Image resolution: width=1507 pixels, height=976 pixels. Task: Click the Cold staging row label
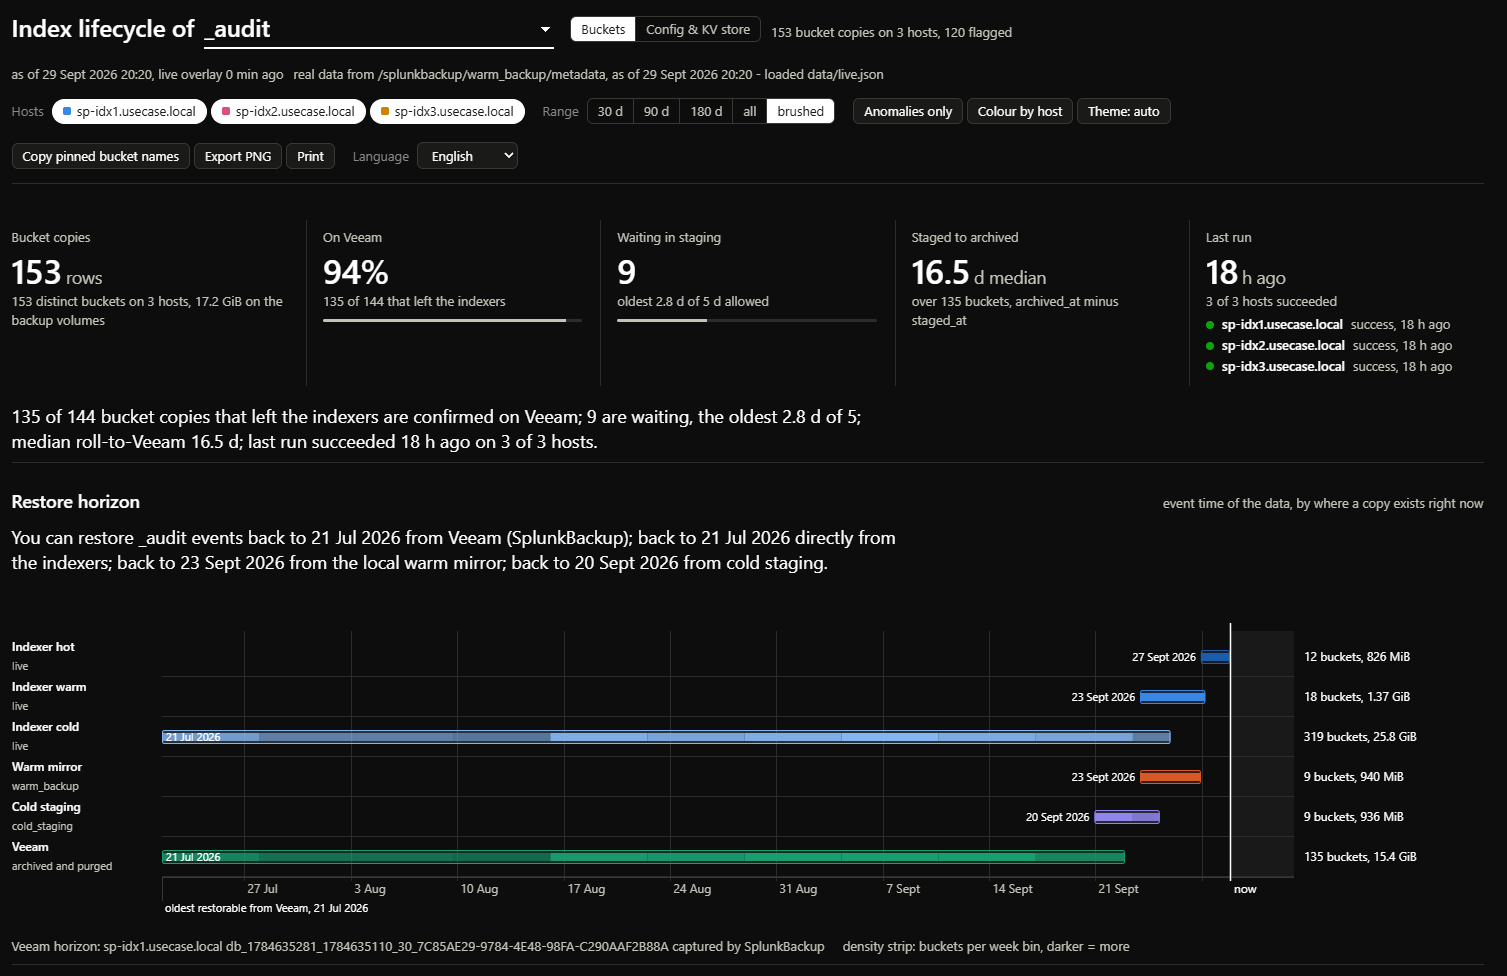46,807
